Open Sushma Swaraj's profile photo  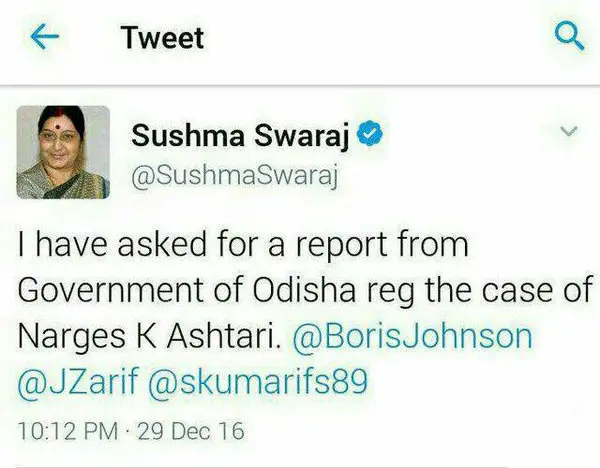pos(63,152)
